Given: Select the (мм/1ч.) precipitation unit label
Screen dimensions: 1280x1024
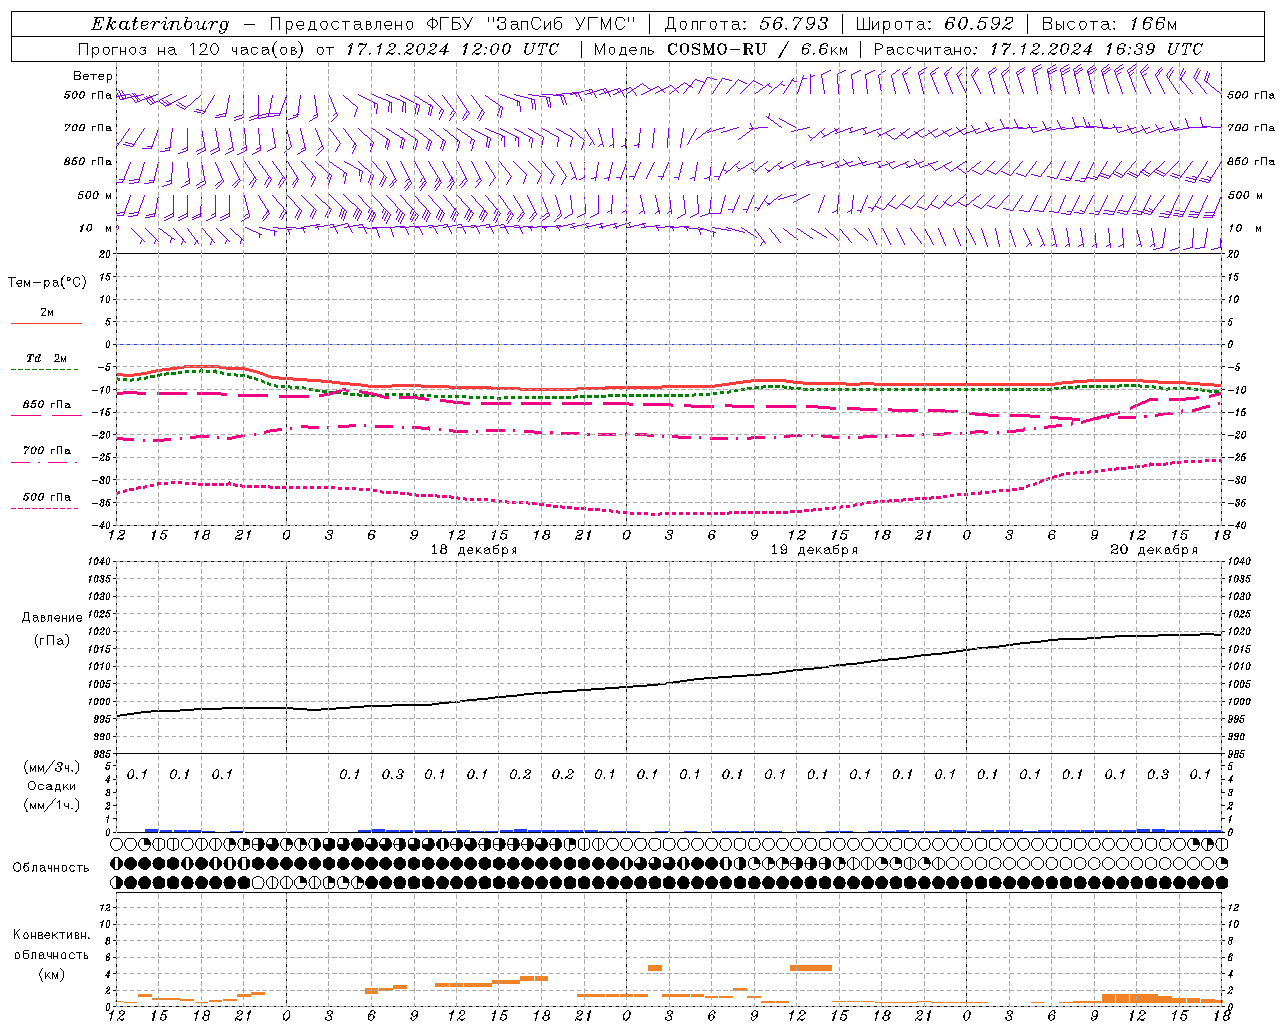Looking at the screenshot, I should coord(52,805).
